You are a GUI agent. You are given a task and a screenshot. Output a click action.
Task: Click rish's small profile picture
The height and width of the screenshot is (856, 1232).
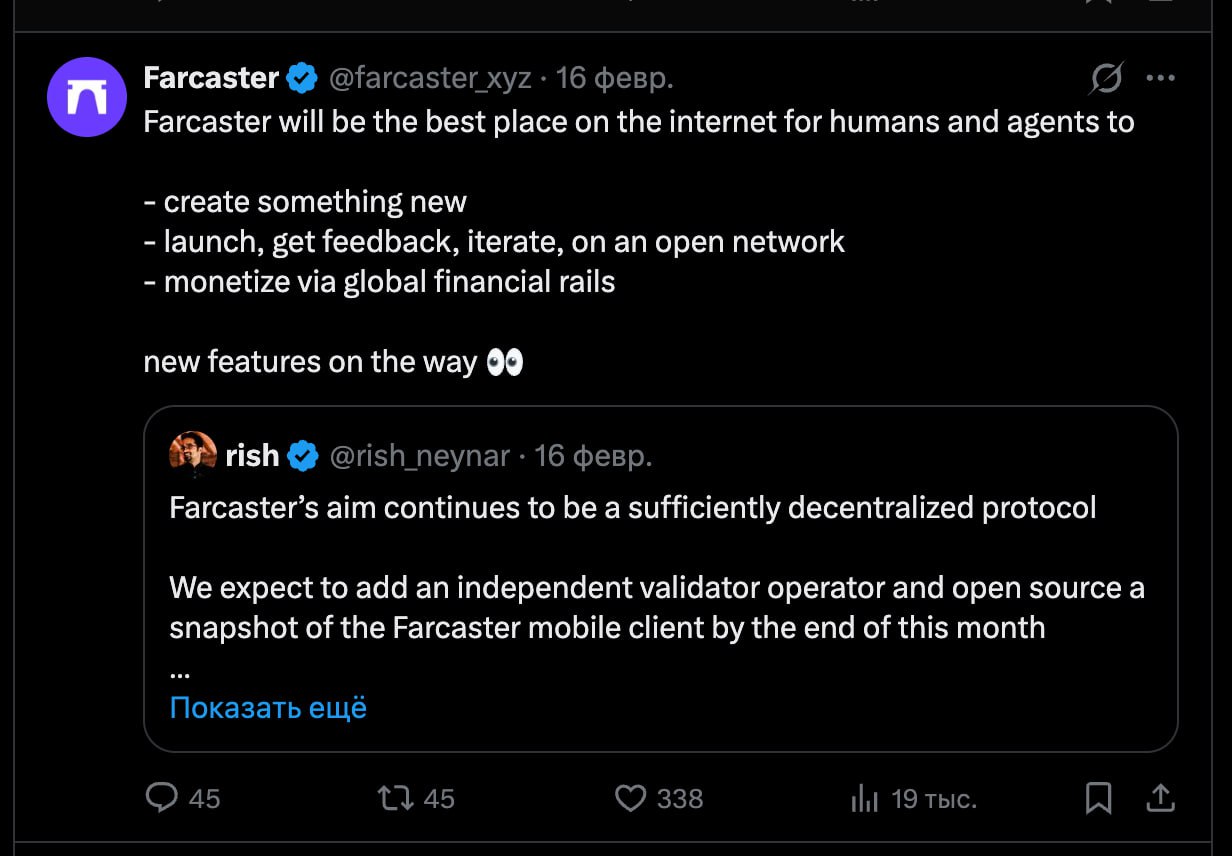point(193,456)
